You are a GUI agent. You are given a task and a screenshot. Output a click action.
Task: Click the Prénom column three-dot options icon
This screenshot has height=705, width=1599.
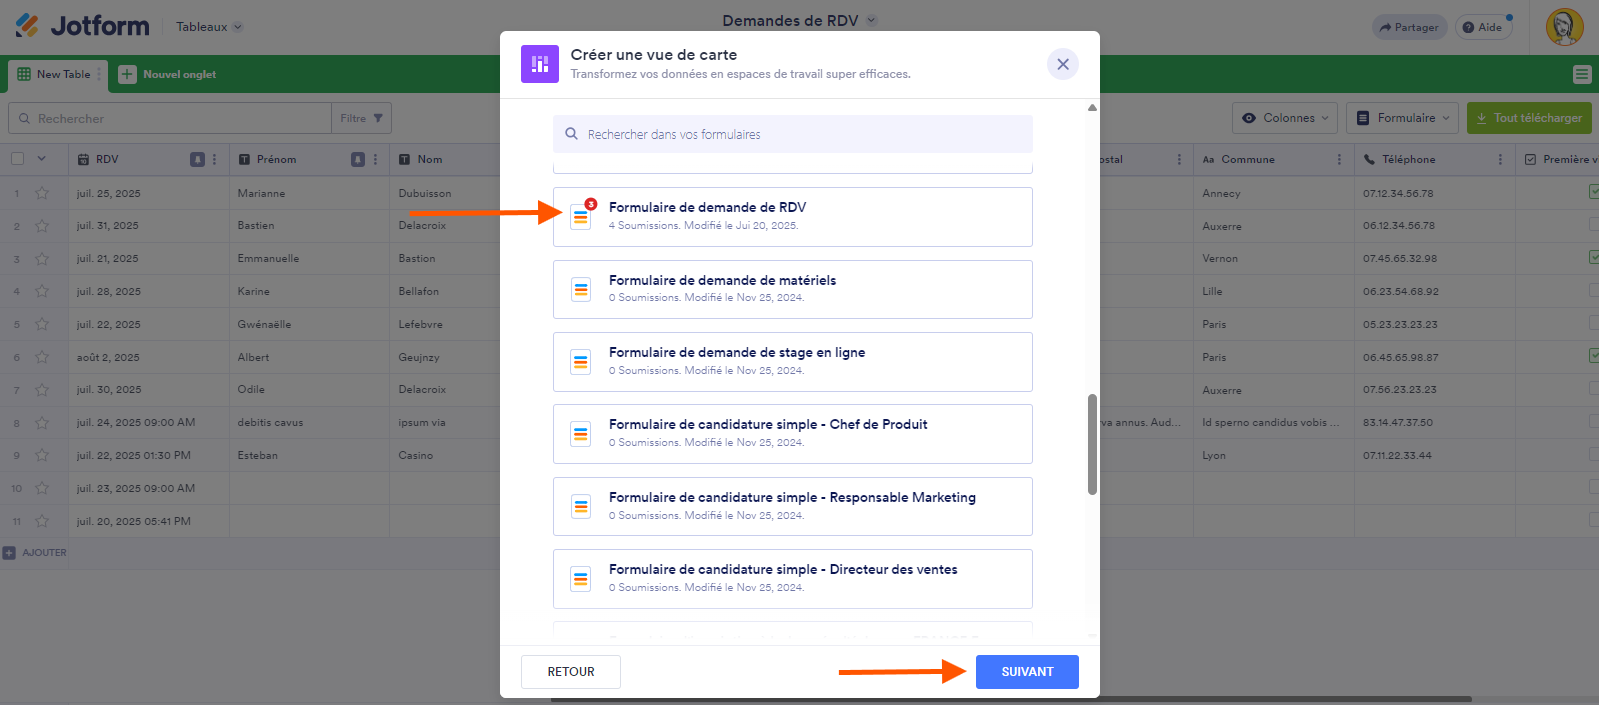(x=376, y=159)
